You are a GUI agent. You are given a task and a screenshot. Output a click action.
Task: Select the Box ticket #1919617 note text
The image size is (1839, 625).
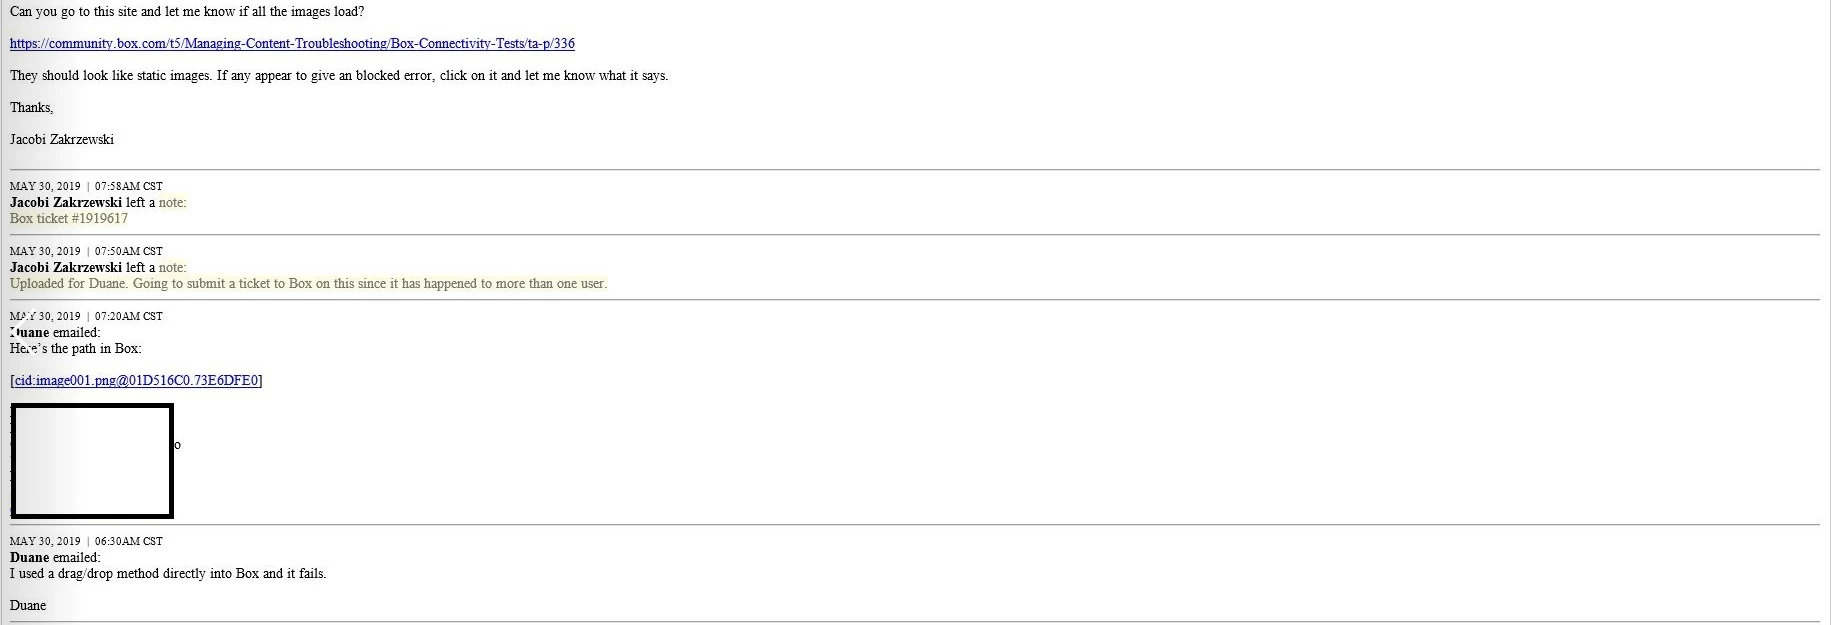(x=69, y=219)
